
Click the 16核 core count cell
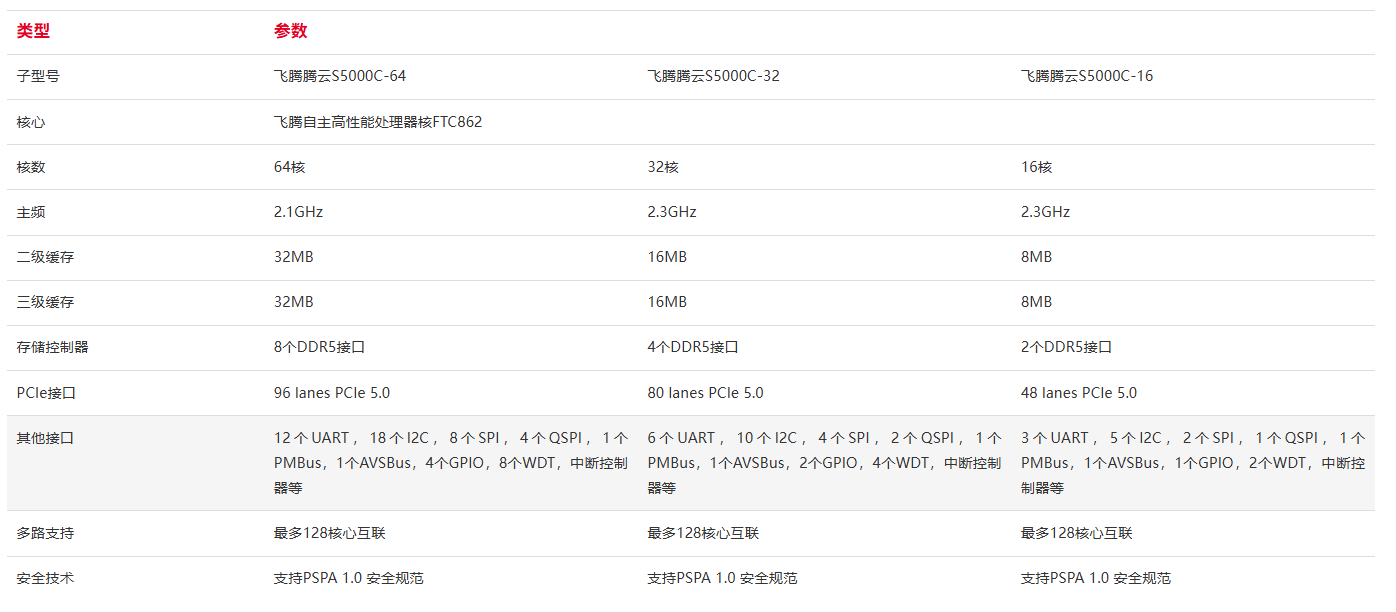(x=1036, y=167)
